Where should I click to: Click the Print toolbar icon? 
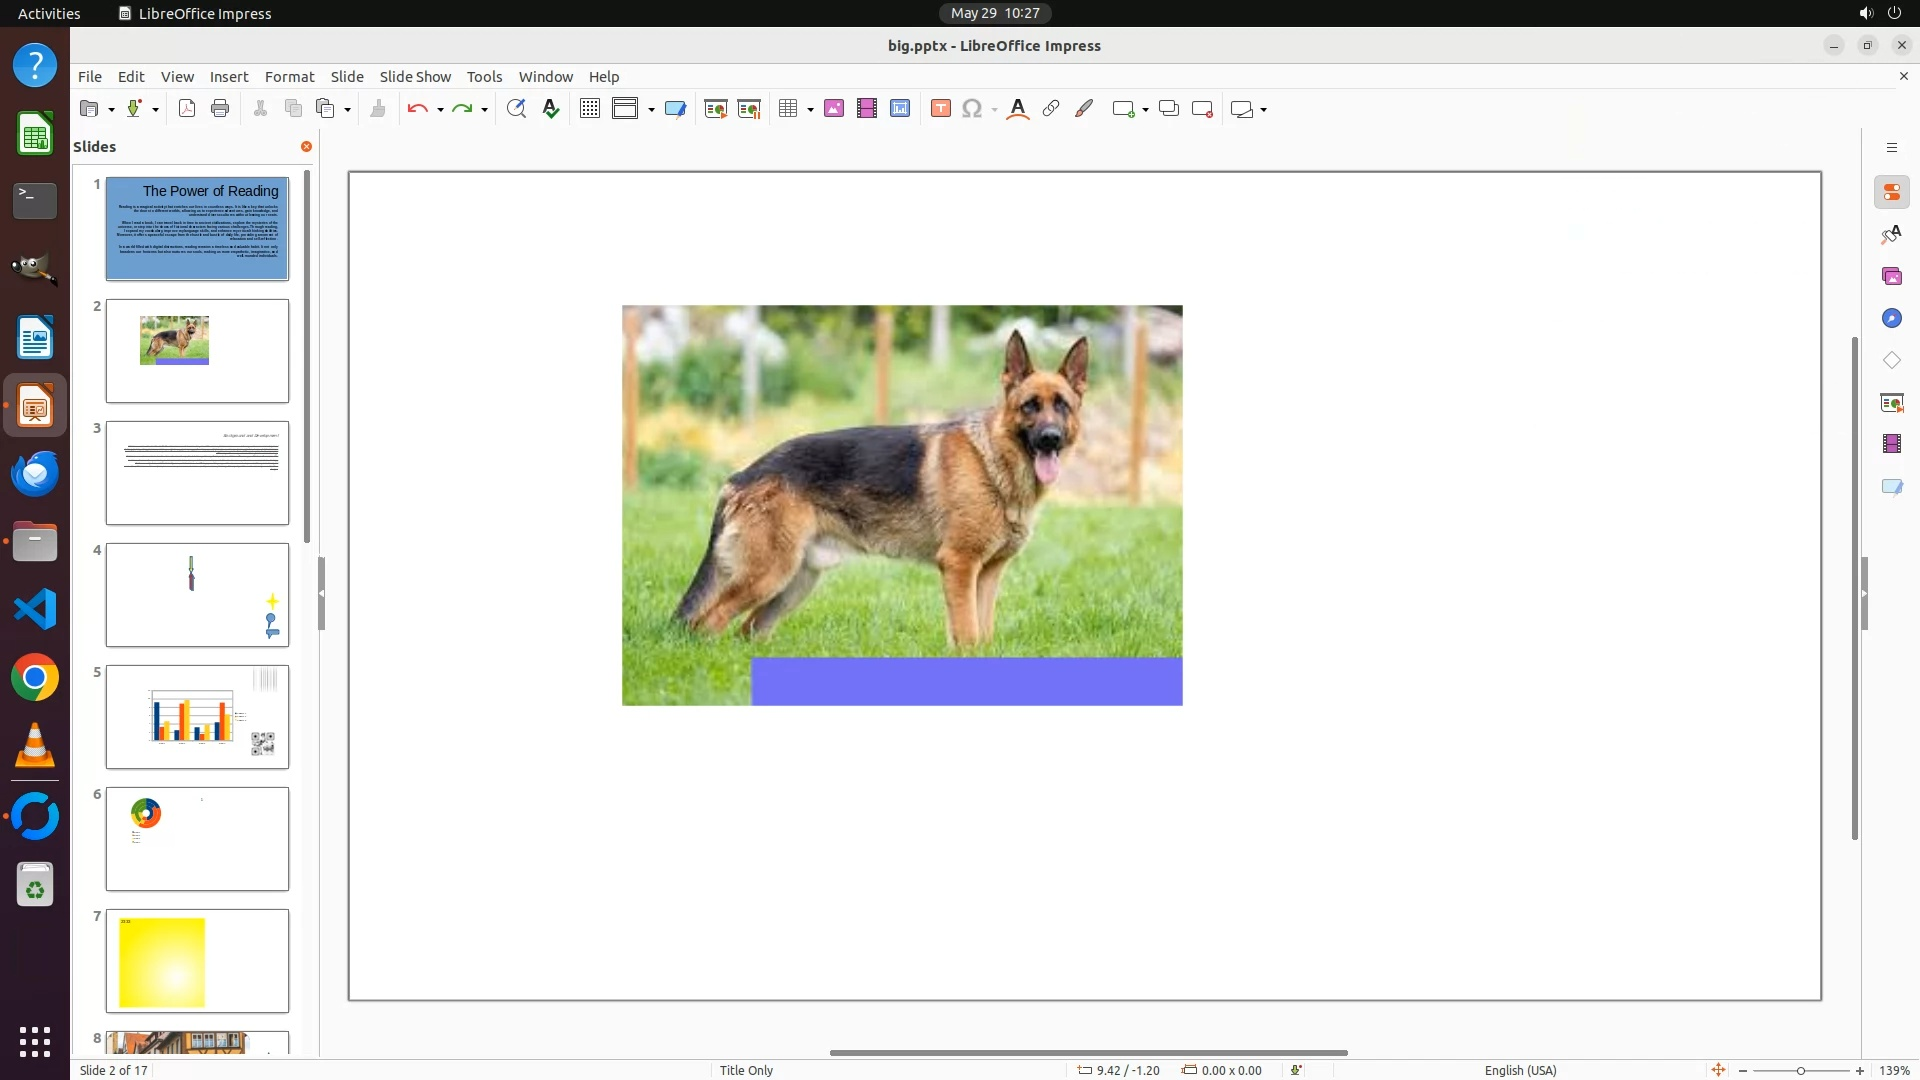(x=220, y=109)
